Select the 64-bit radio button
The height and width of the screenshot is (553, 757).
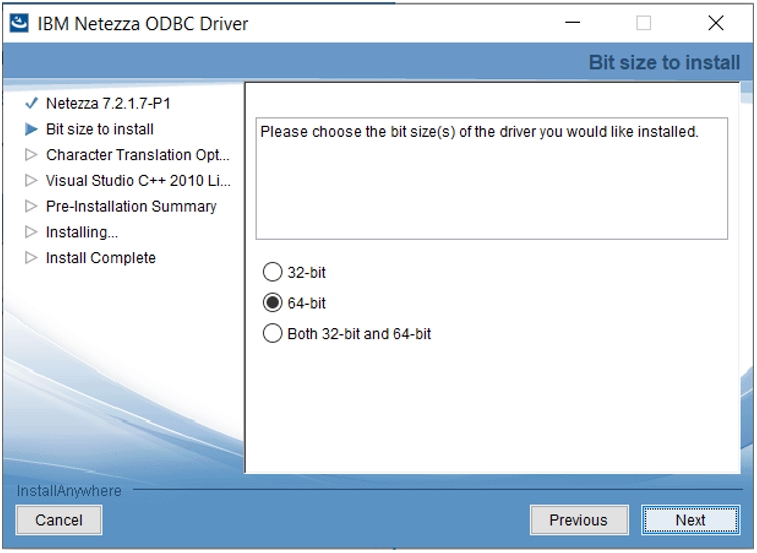[272, 303]
